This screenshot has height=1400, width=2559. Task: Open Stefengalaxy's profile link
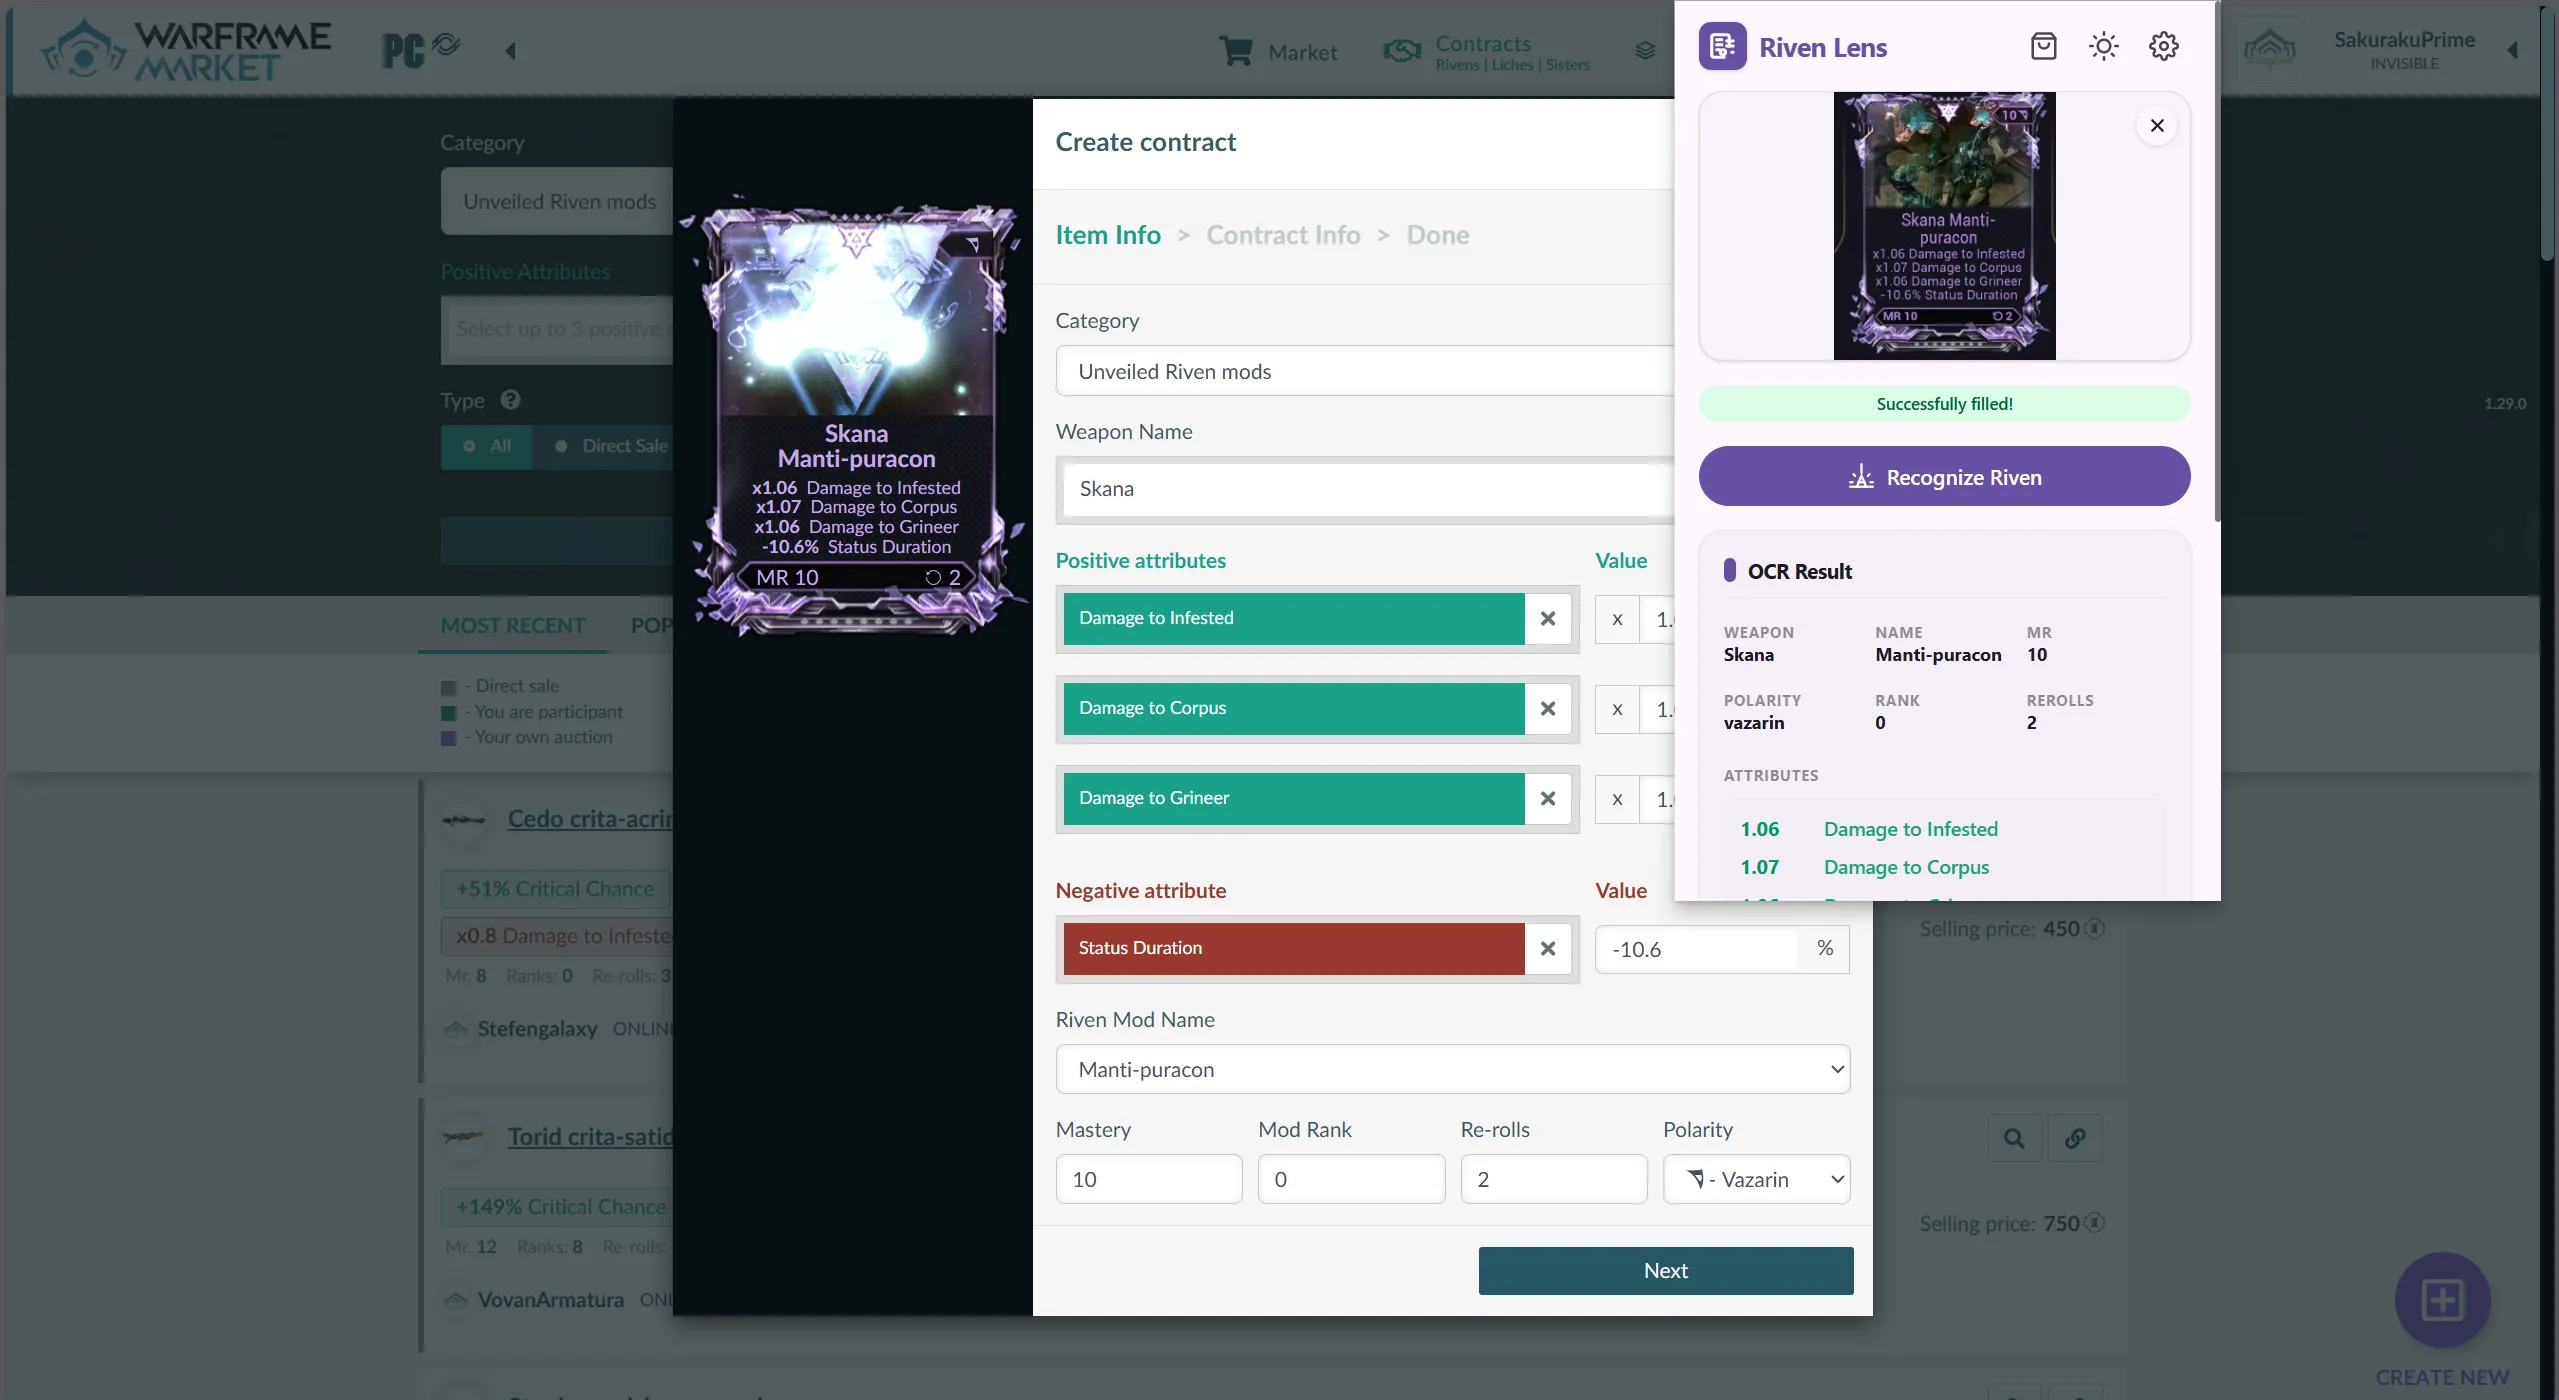(x=536, y=1028)
